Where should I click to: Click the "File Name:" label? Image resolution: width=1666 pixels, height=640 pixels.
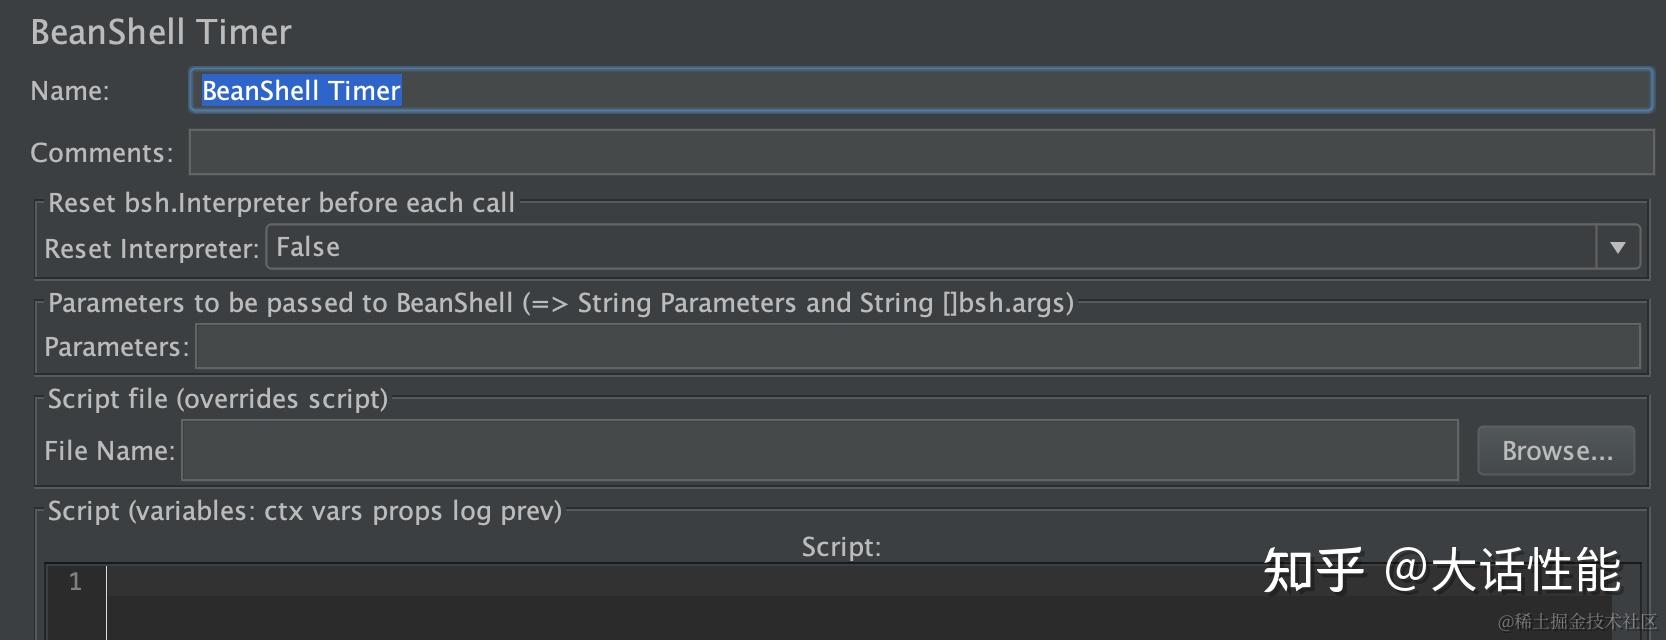(109, 451)
